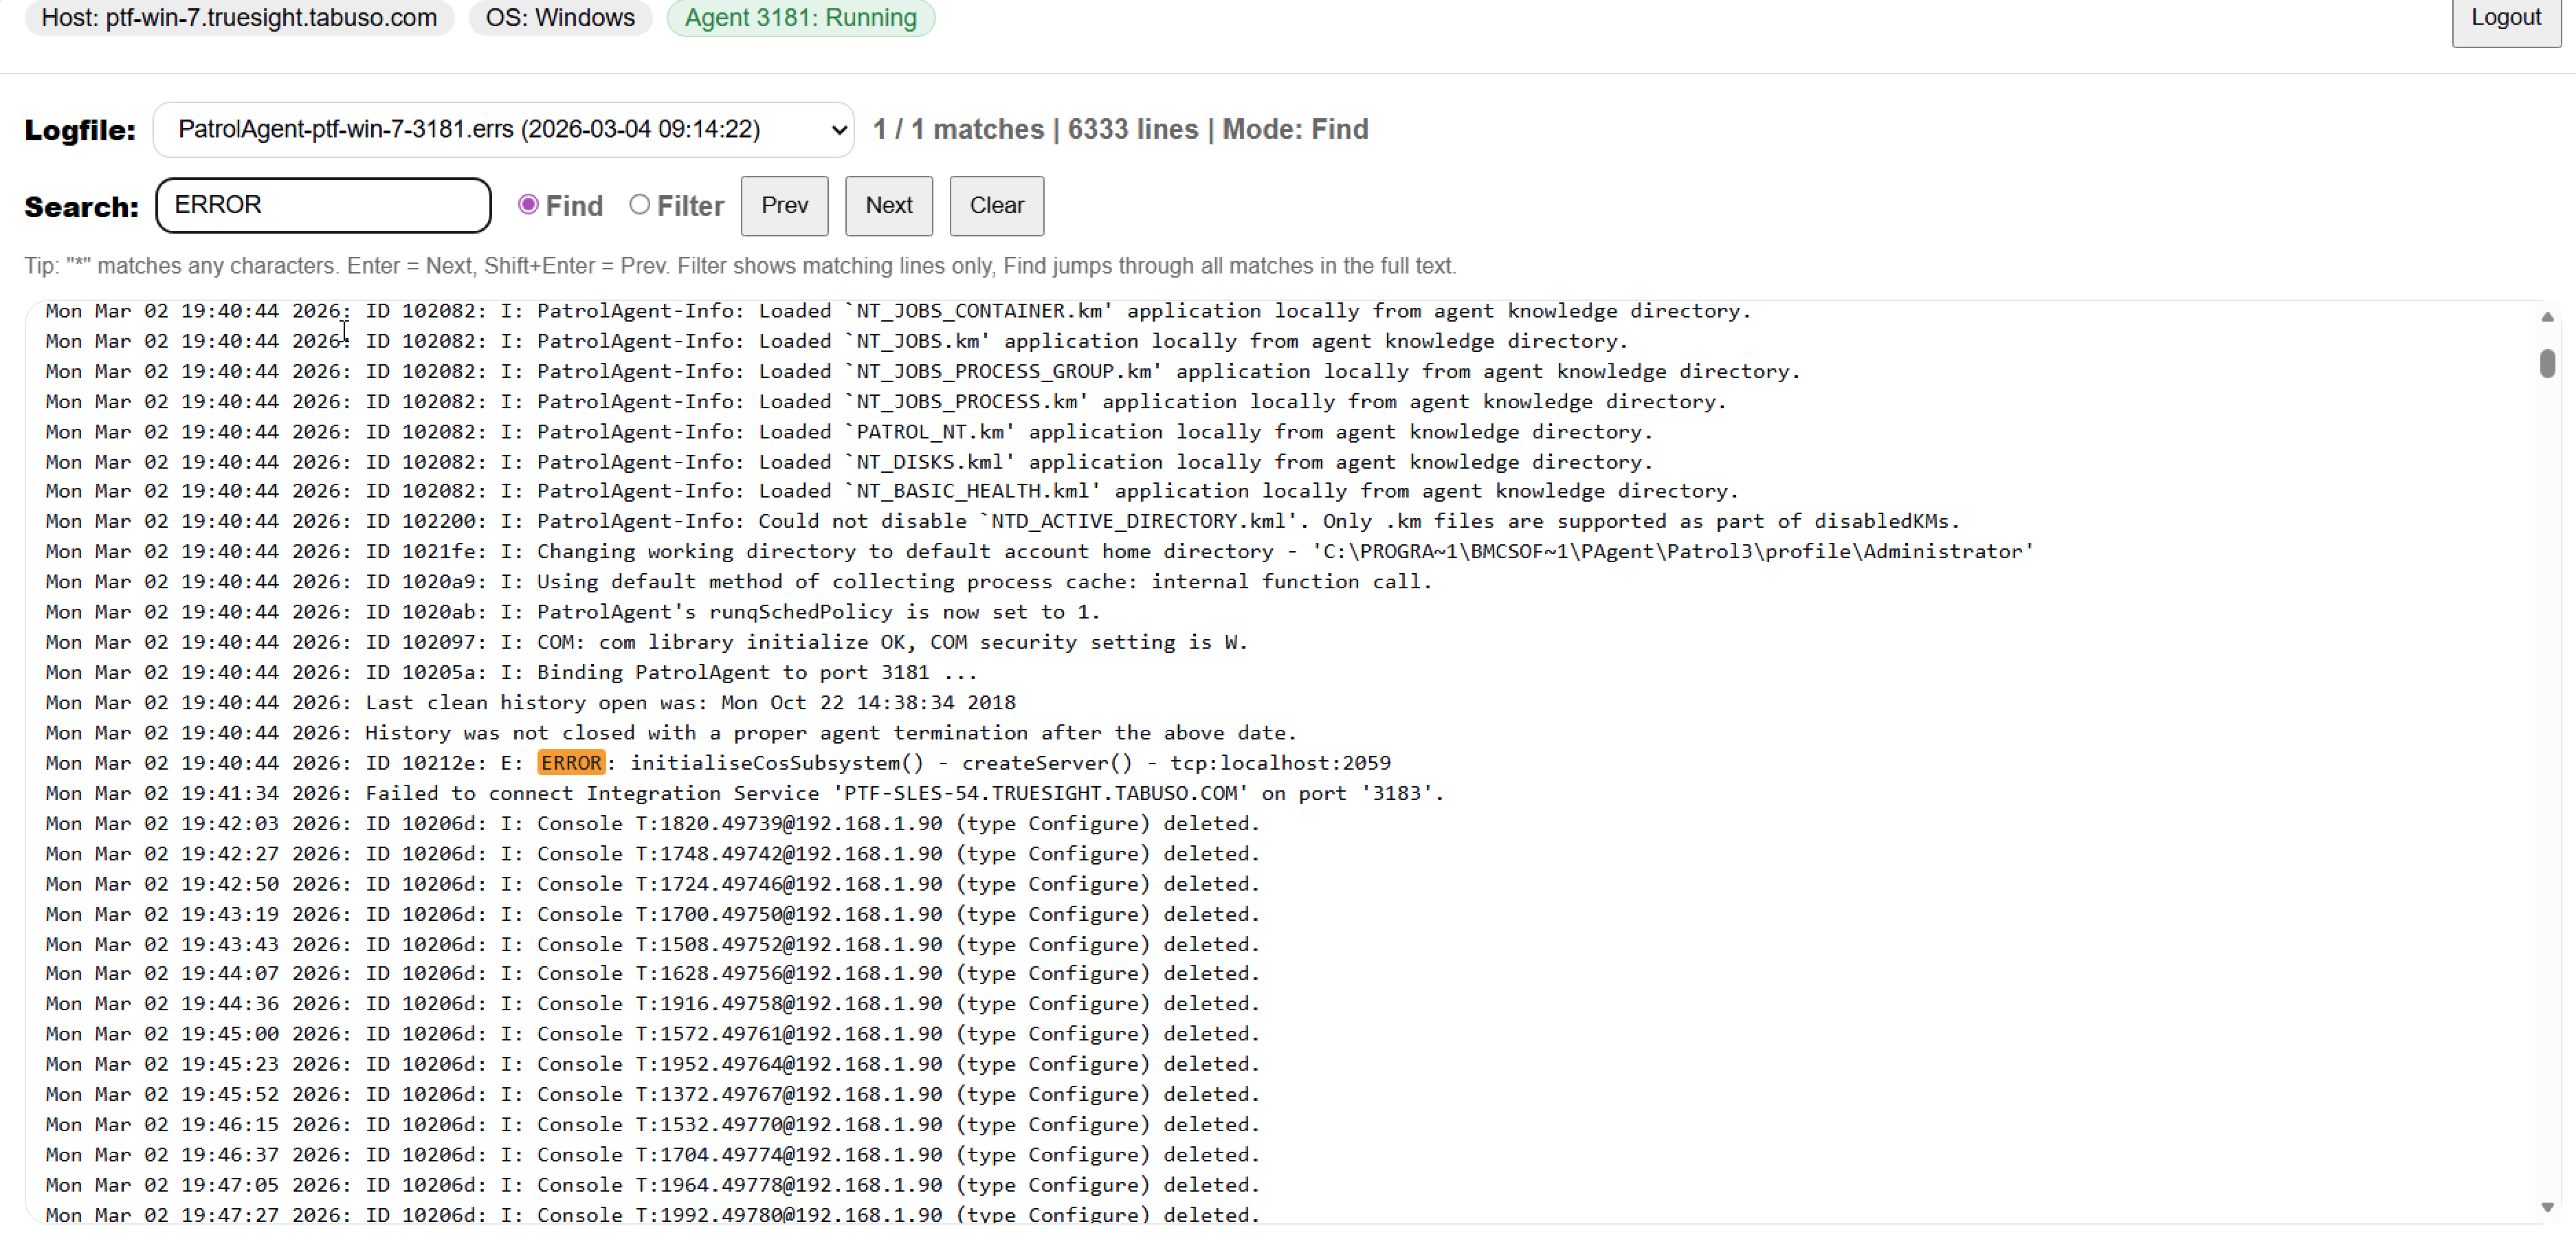Click the Prev button
Screen dimensions: 2576x1248
[784, 206]
